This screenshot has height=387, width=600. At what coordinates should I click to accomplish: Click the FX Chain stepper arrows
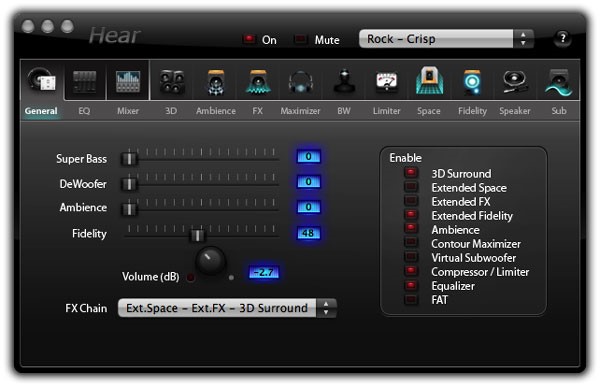(x=326, y=308)
